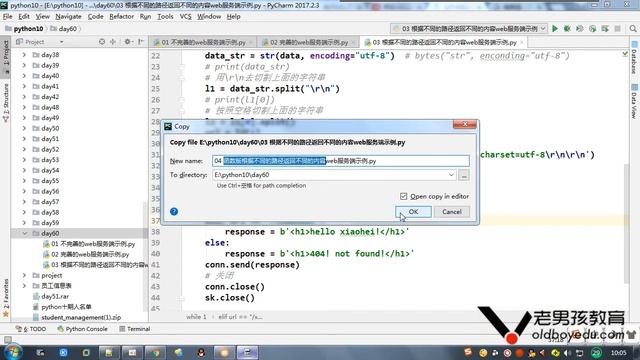Open the Tools menu
The height and width of the screenshot is (360, 640).
pyautogui.click(x=165, y=16)
